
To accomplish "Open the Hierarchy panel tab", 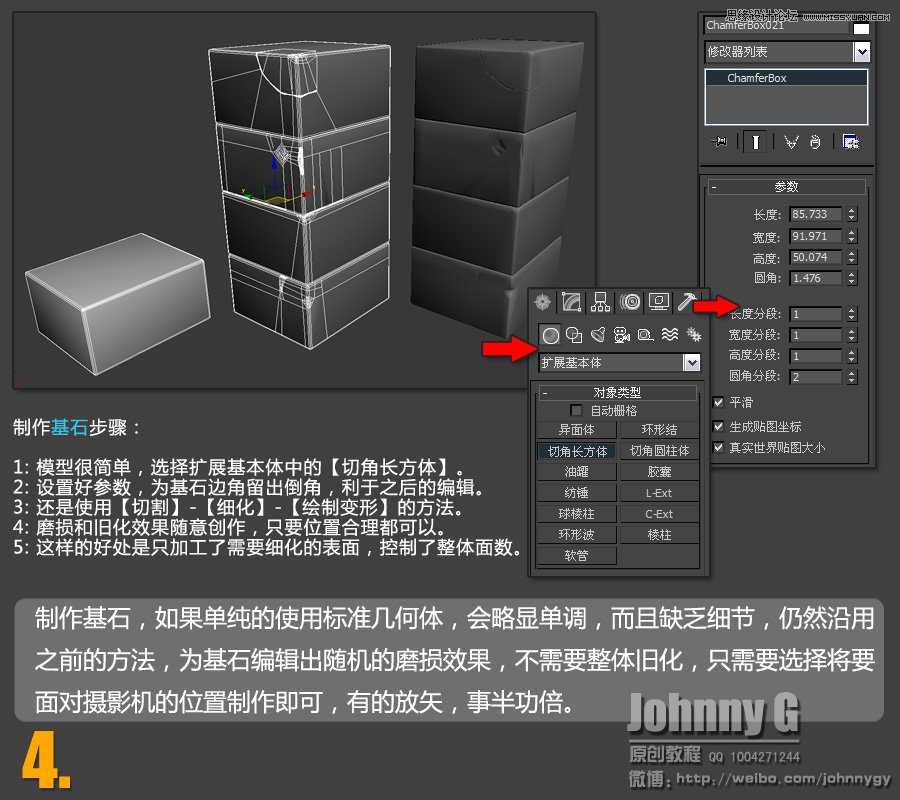I will 600,302.
